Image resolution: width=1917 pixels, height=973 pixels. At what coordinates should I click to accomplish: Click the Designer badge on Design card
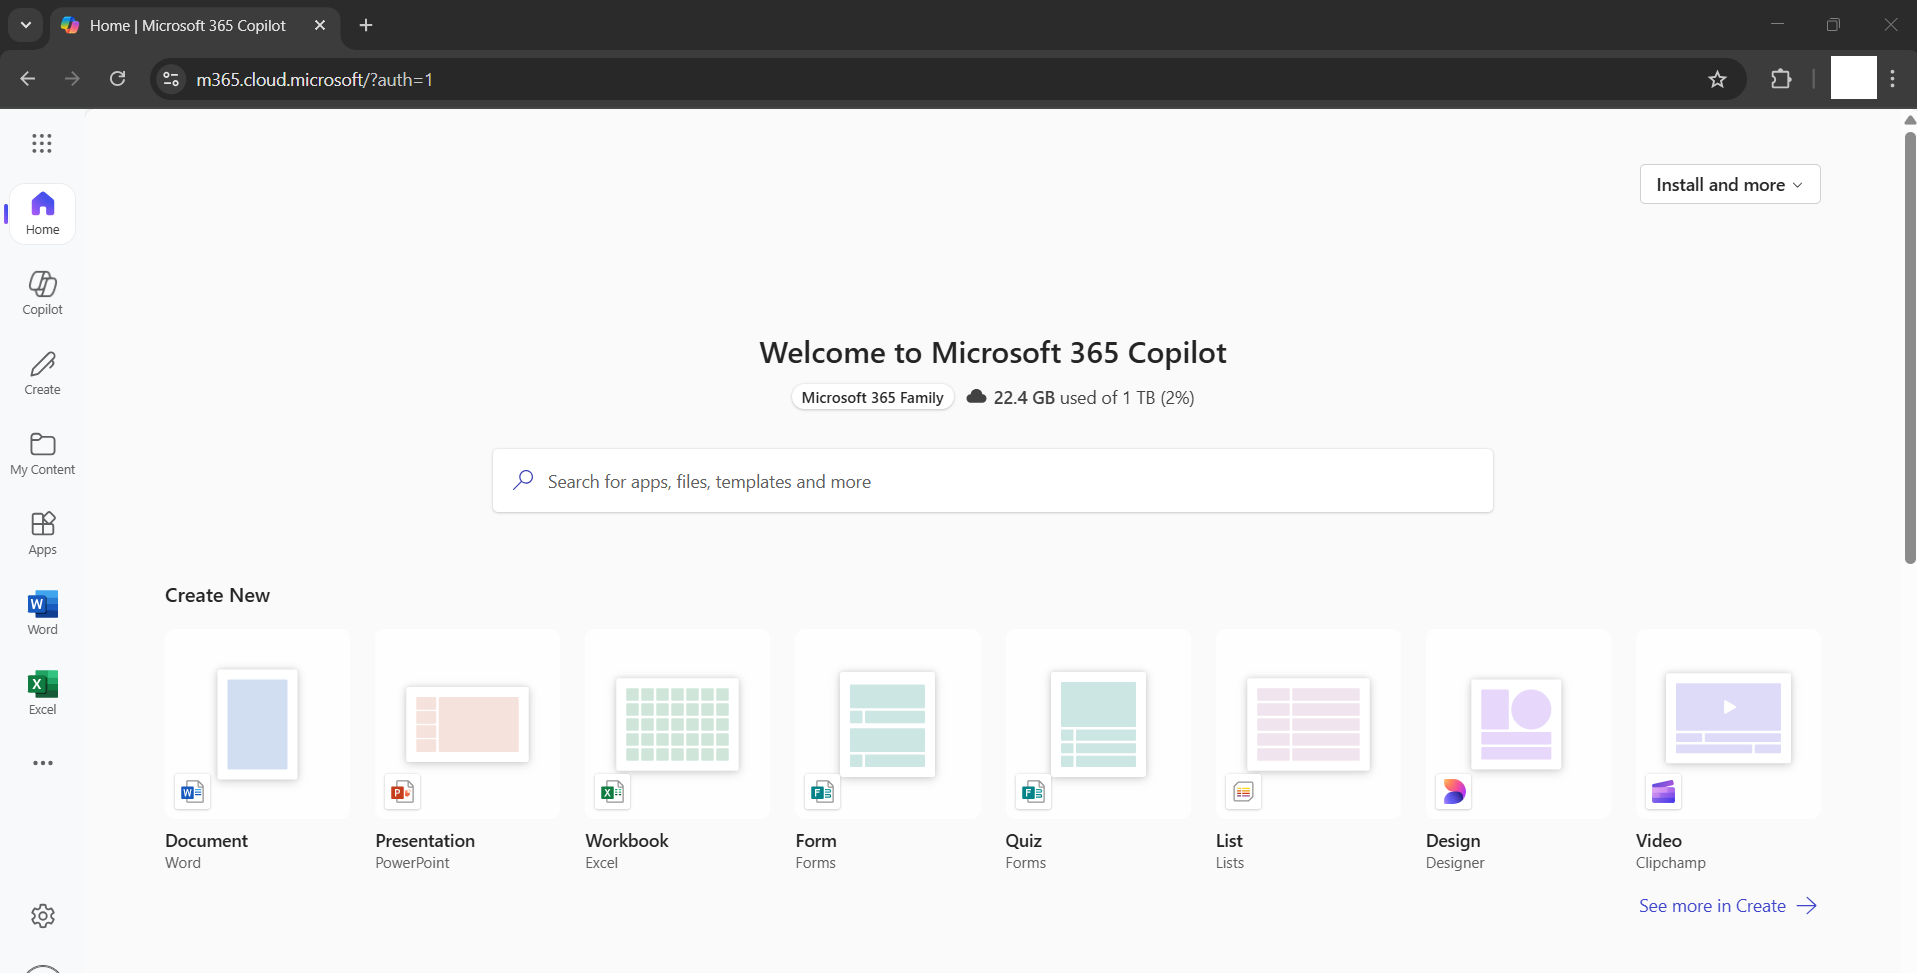pyautogui.click(x=1453, y=792)
